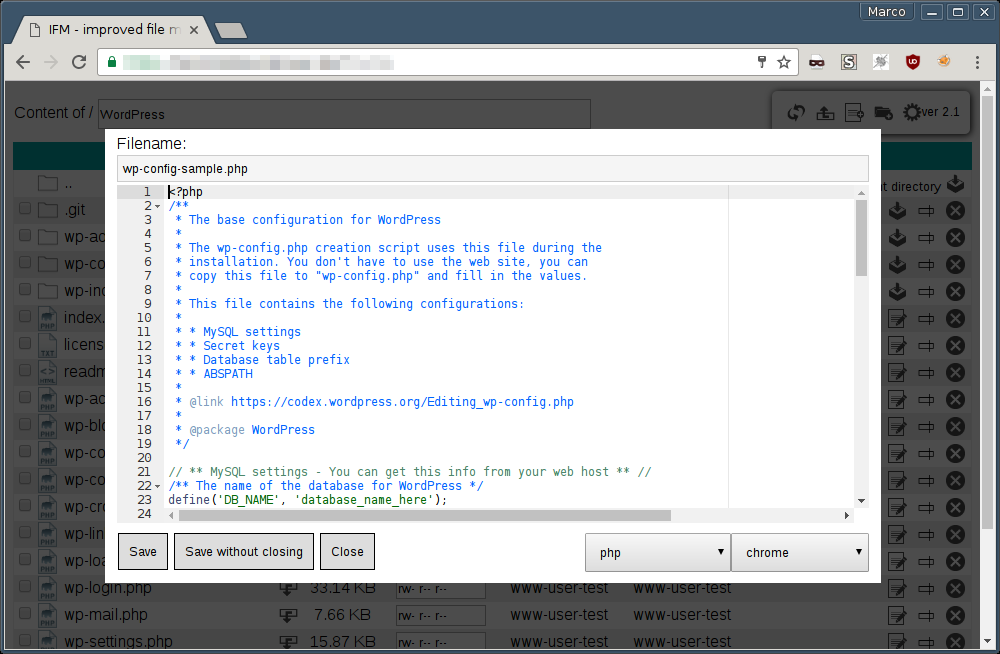
Task: Select the wp-settings.php checkbox
Action: click(x=25, y=639)
